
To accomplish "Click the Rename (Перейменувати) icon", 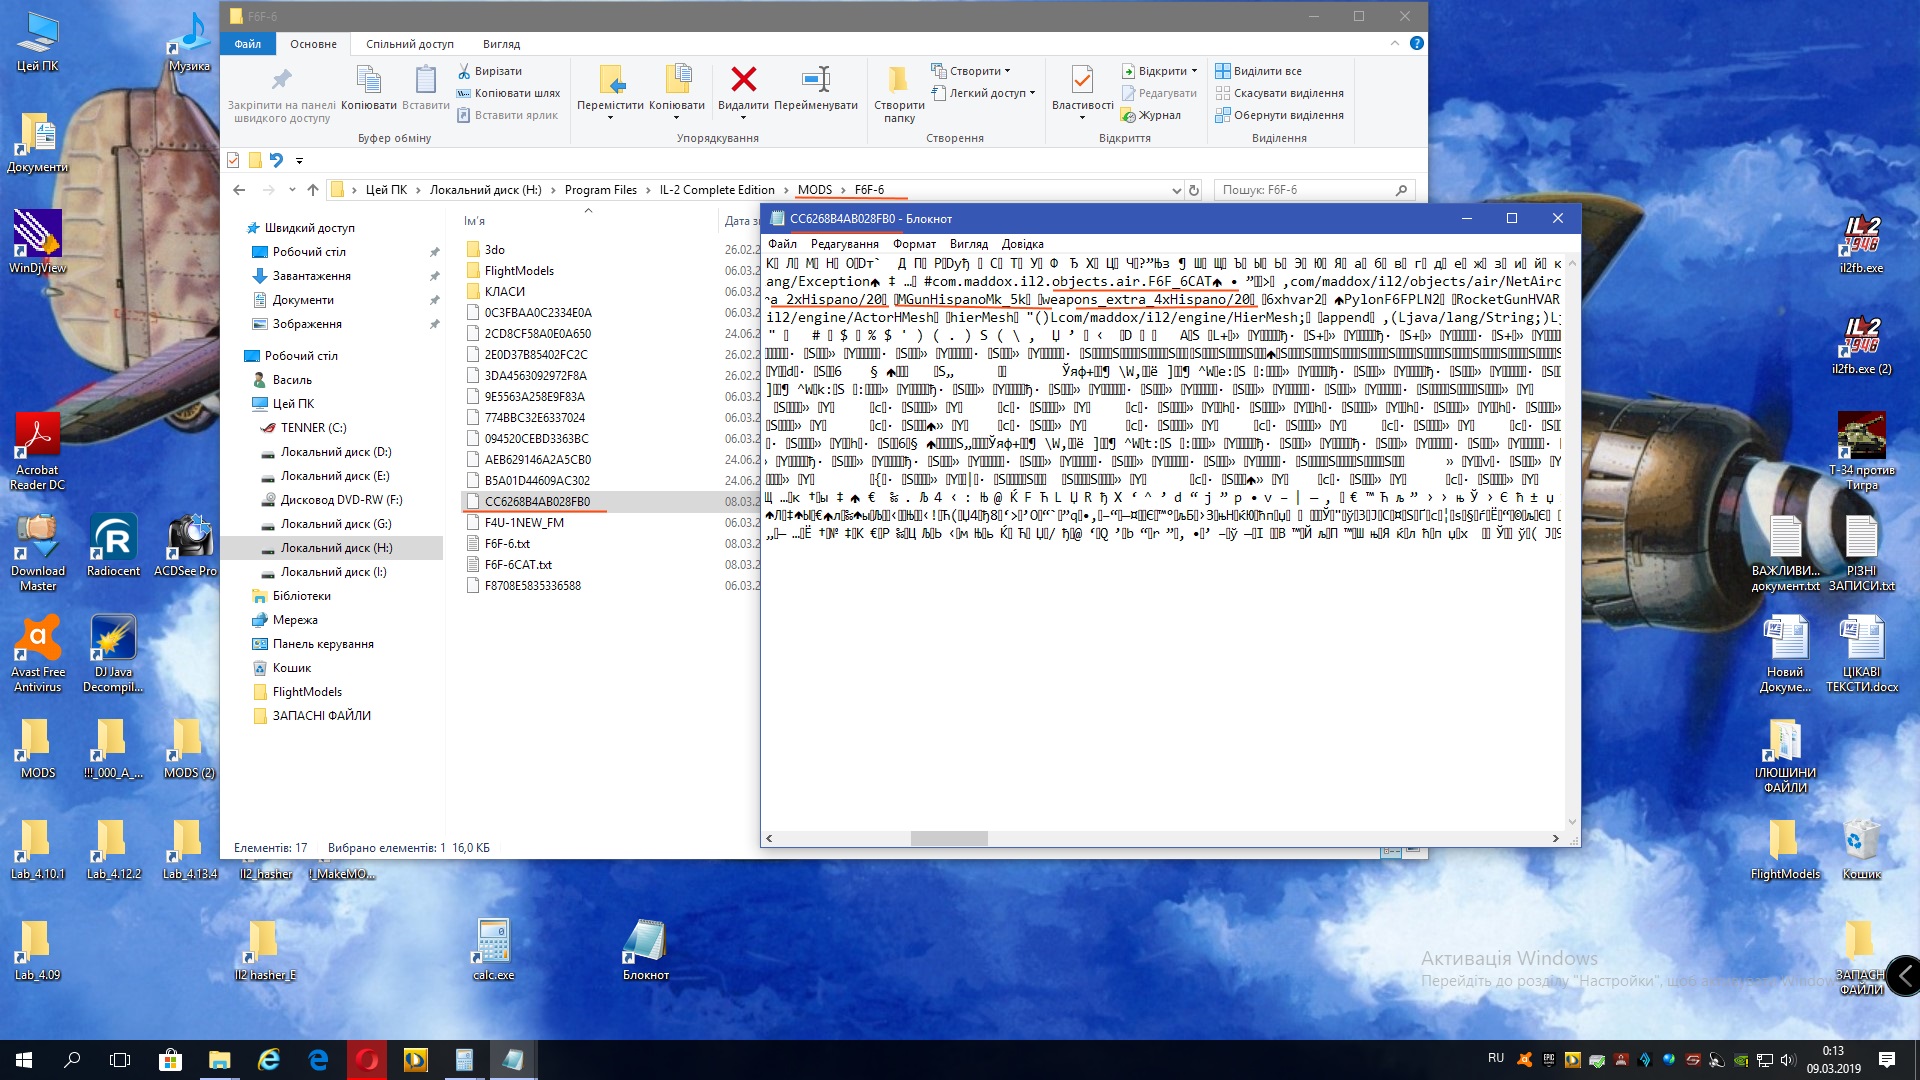I will pos(816,80).
